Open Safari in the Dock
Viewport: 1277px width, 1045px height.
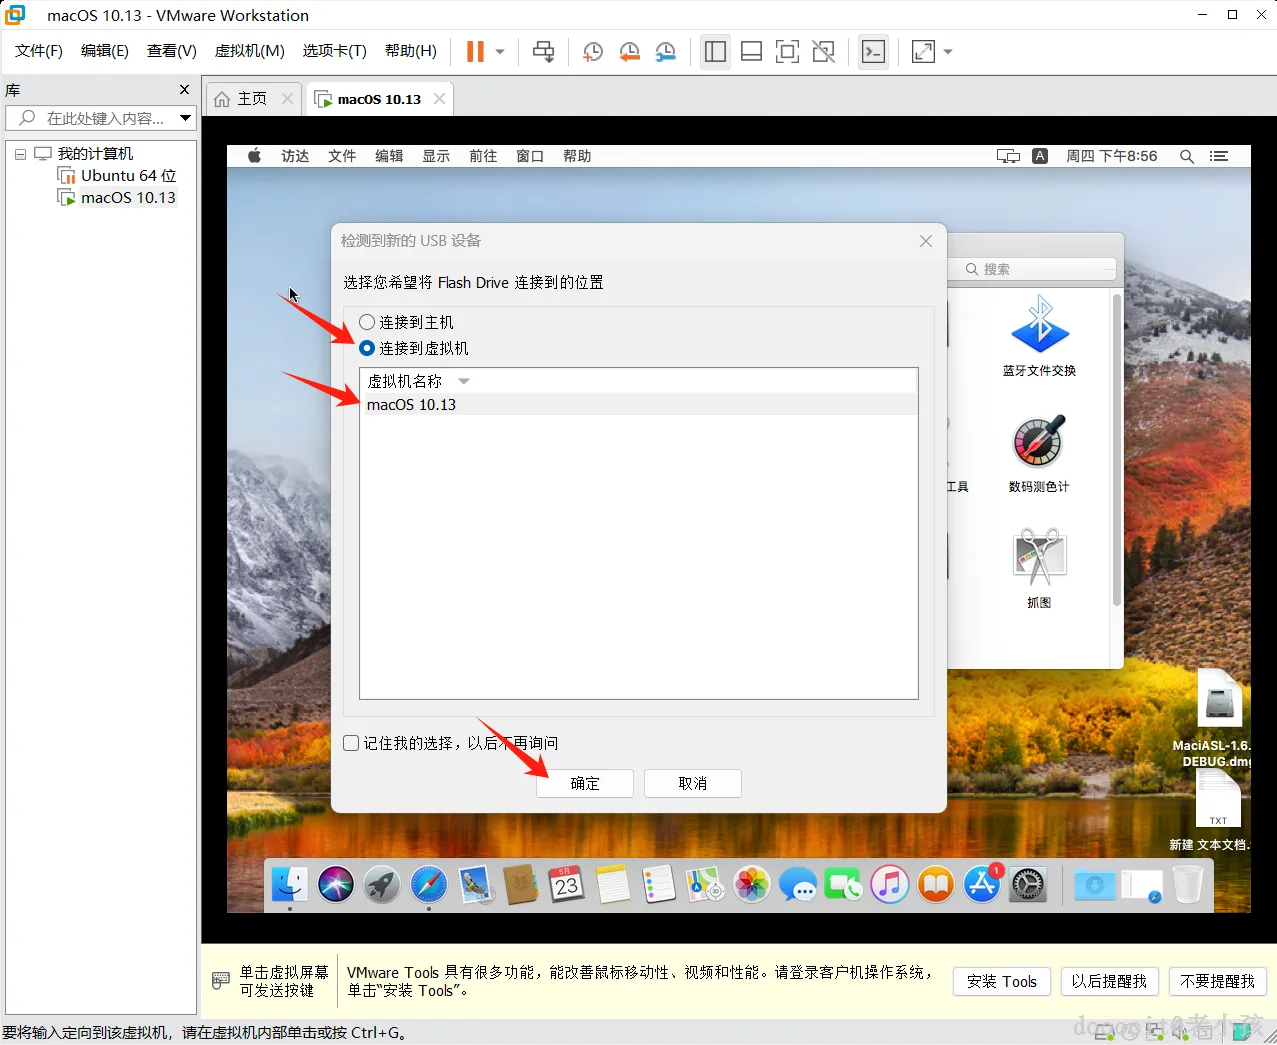[x=429, y=884]
